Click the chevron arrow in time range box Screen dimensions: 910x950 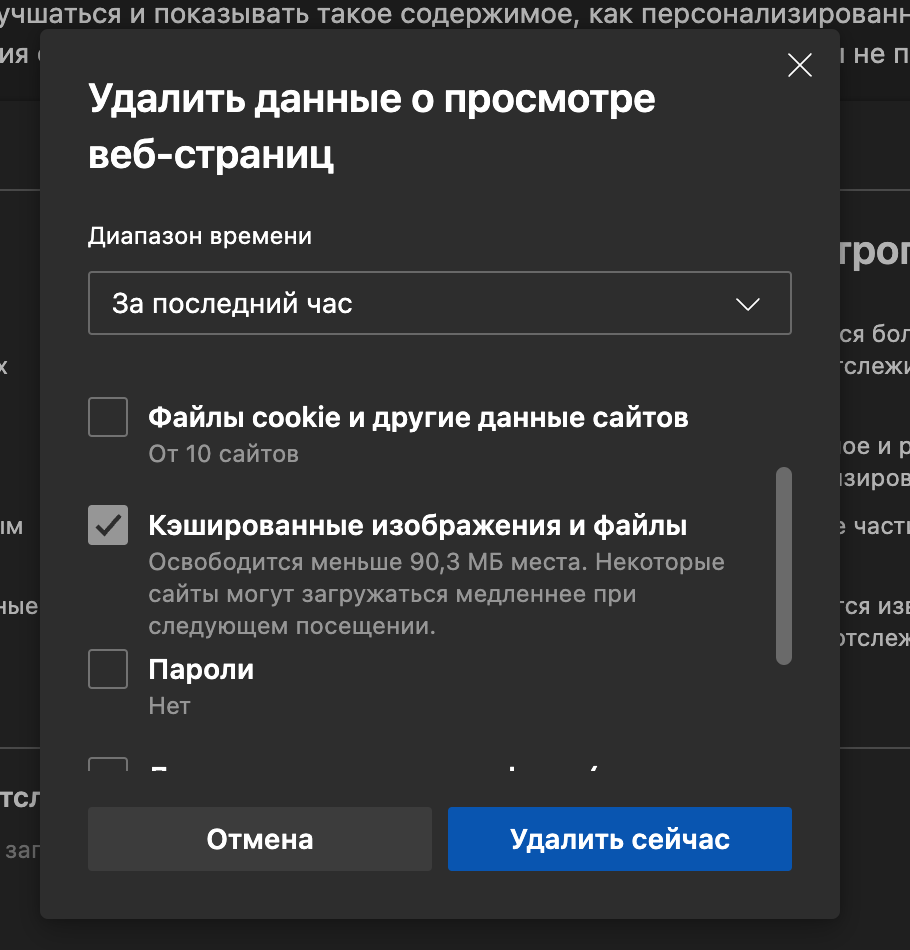pos(747,304)
